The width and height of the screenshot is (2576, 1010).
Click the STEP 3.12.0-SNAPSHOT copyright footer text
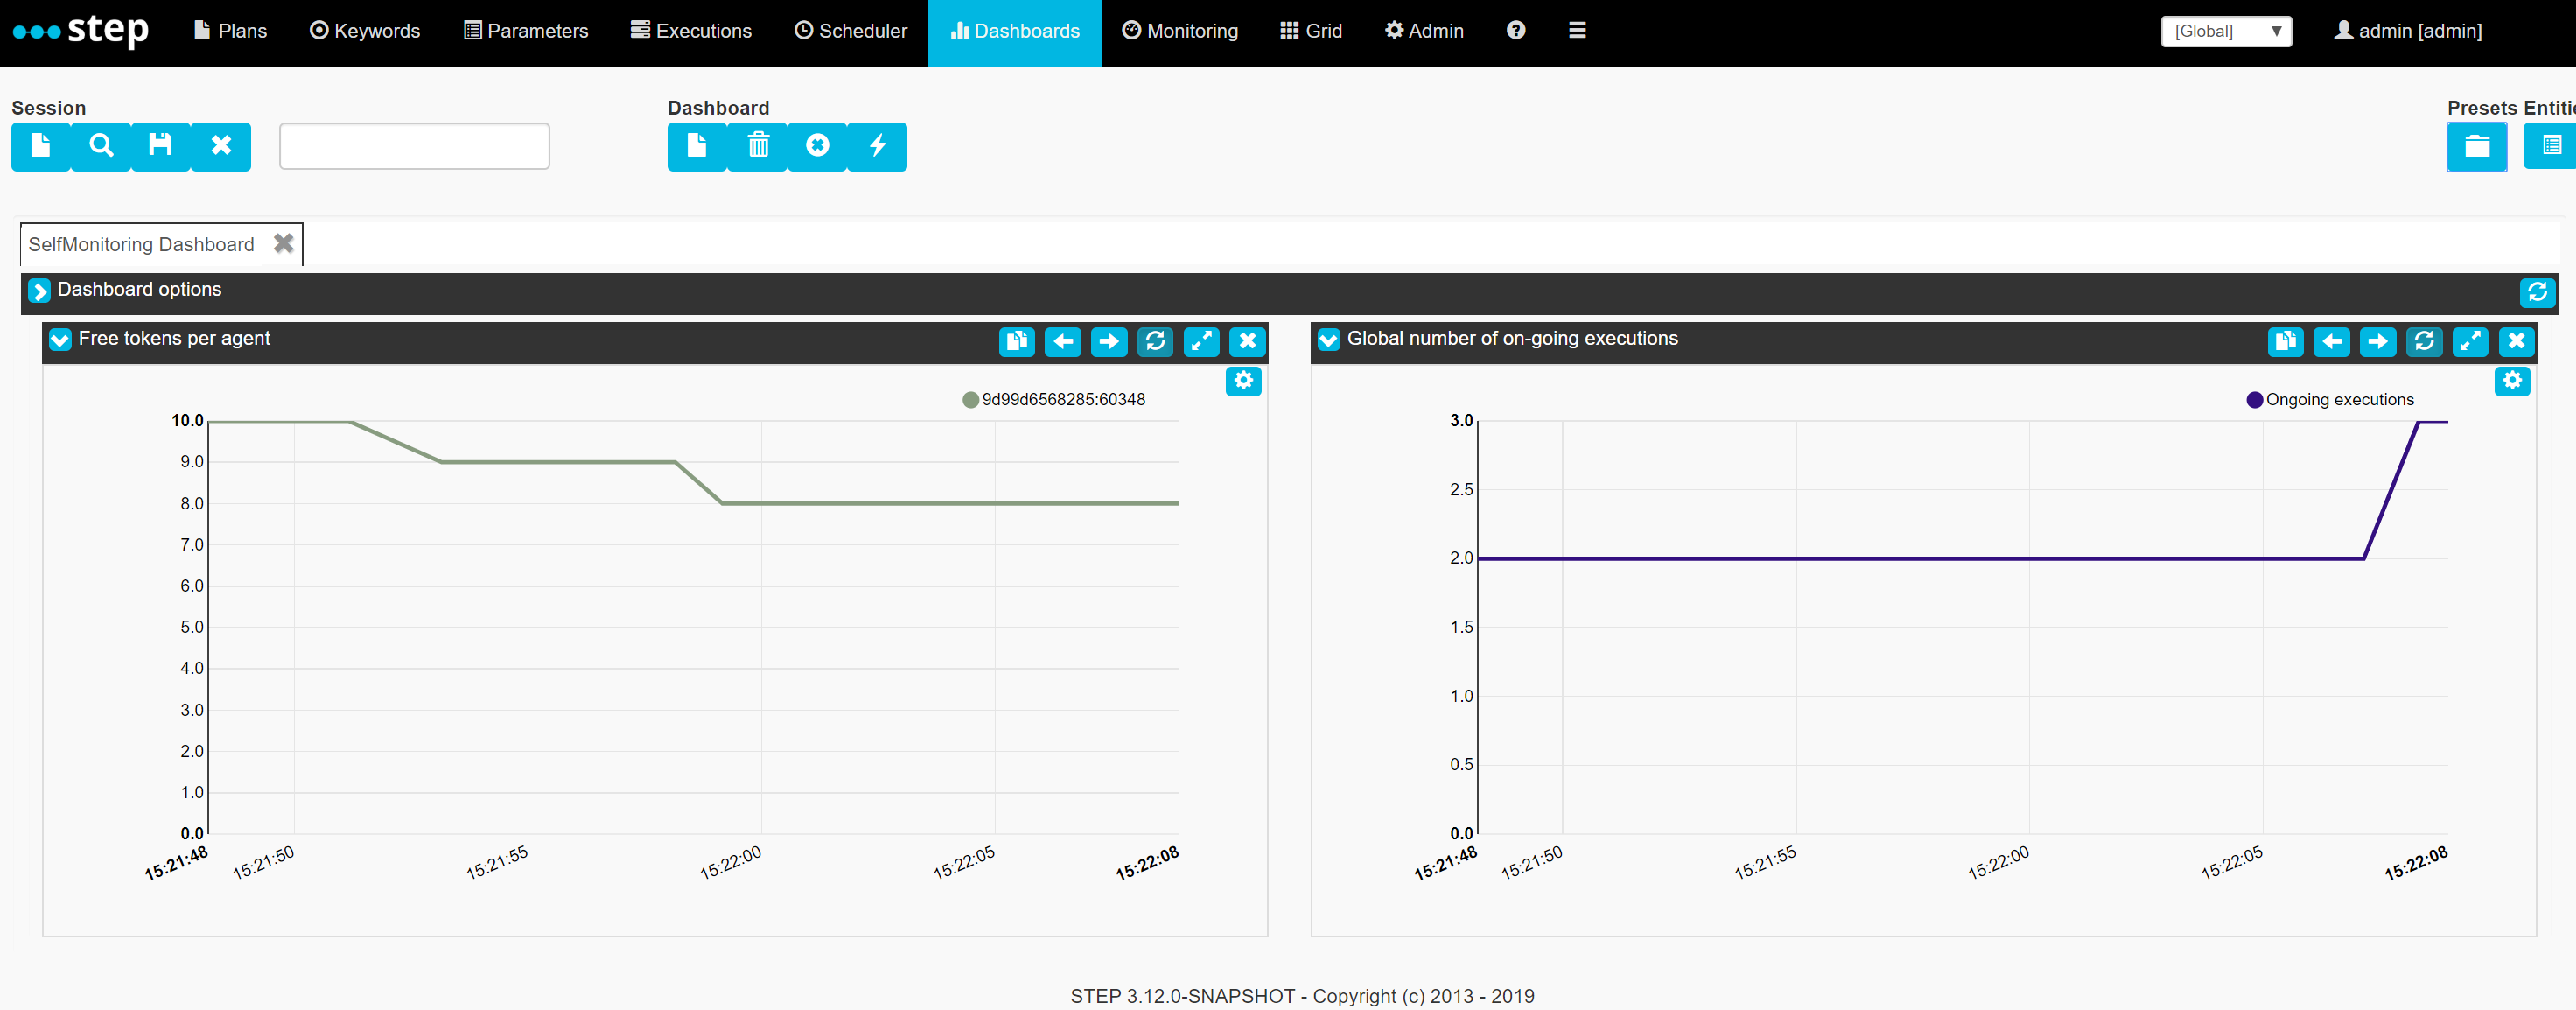tap(1302, 996)
